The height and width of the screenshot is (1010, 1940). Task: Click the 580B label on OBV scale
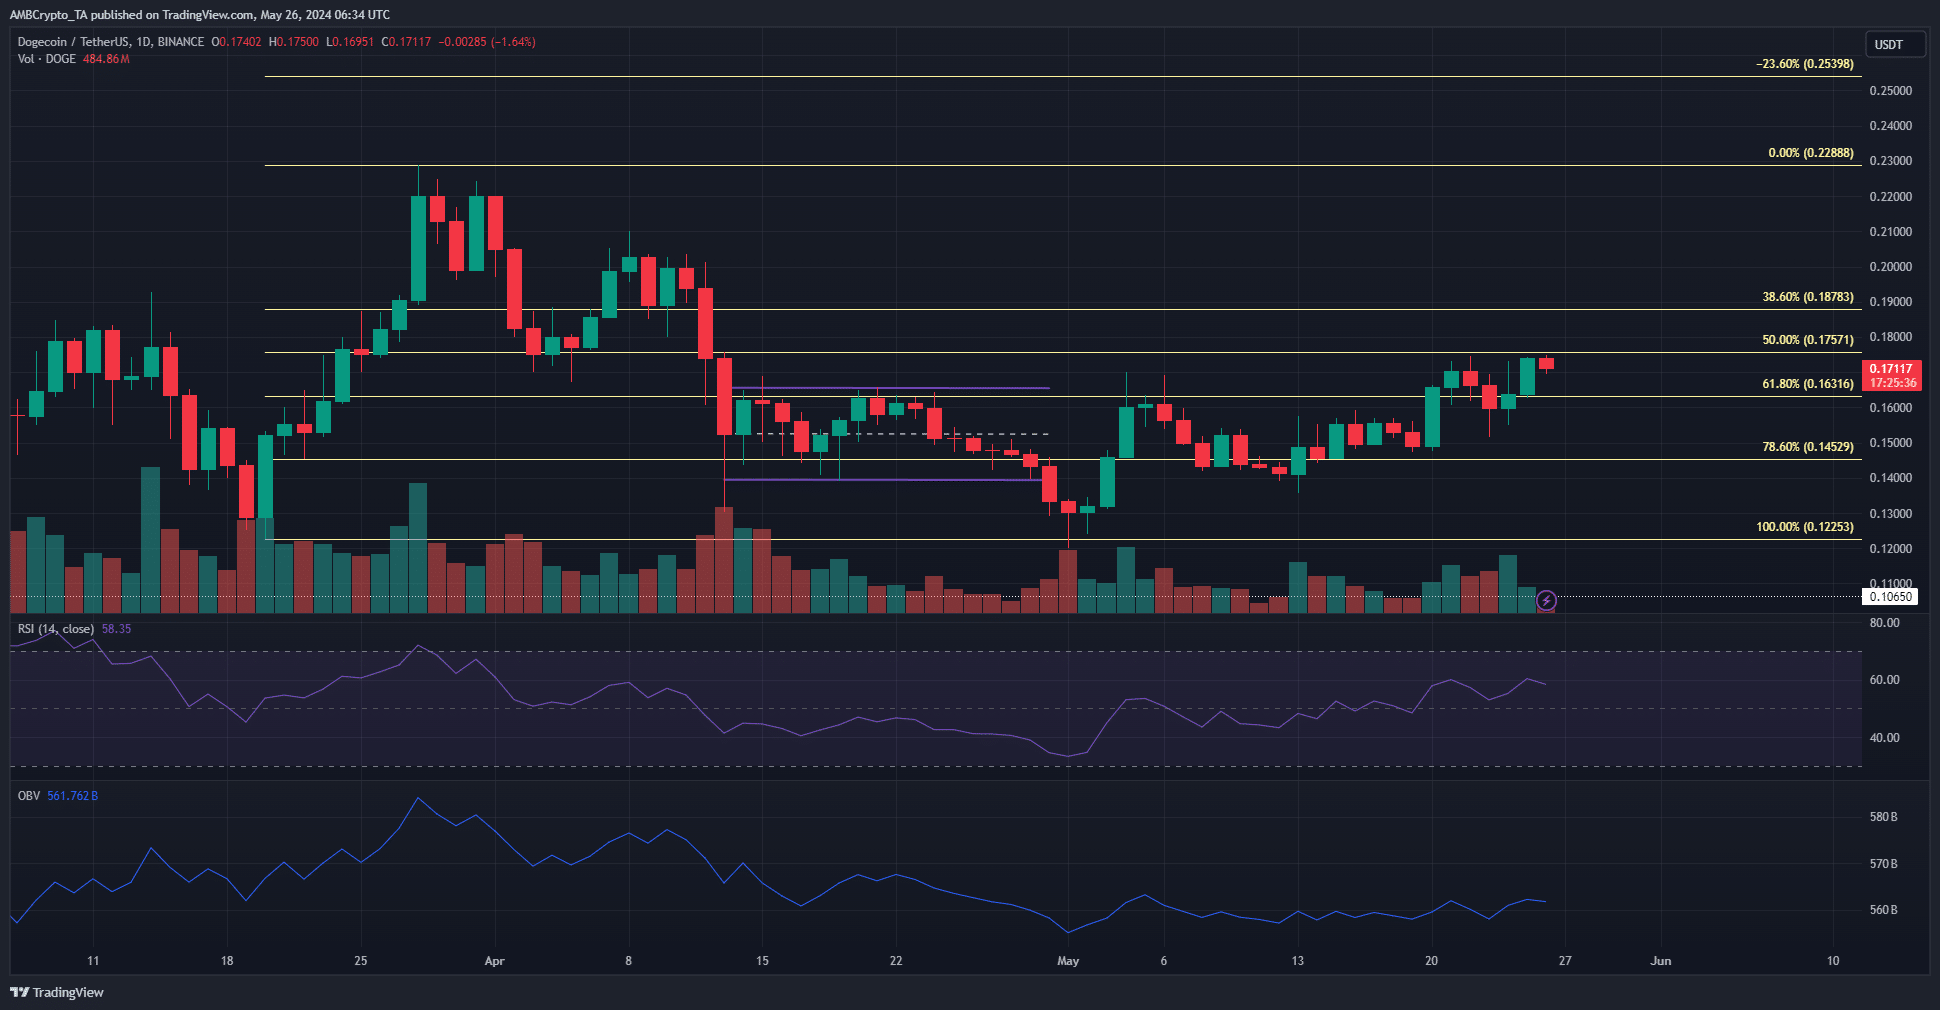click(x=1883, y=817)
